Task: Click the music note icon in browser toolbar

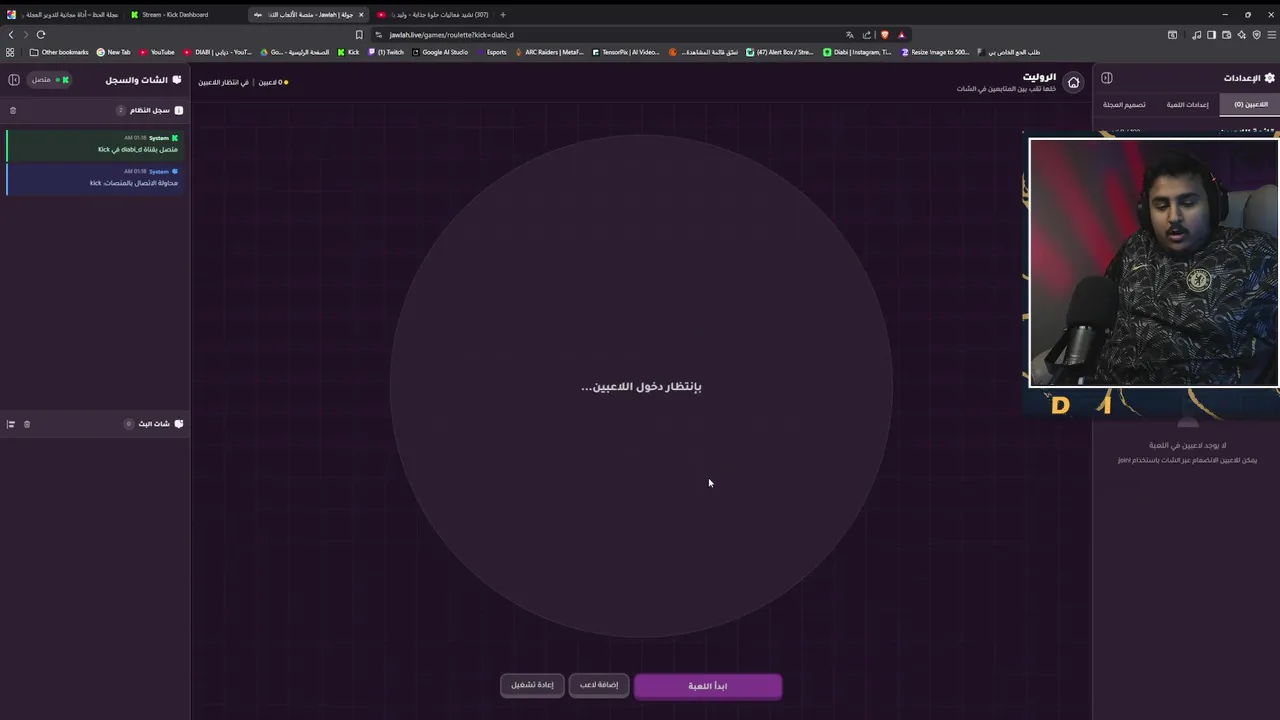Action: pos(1197,34)
